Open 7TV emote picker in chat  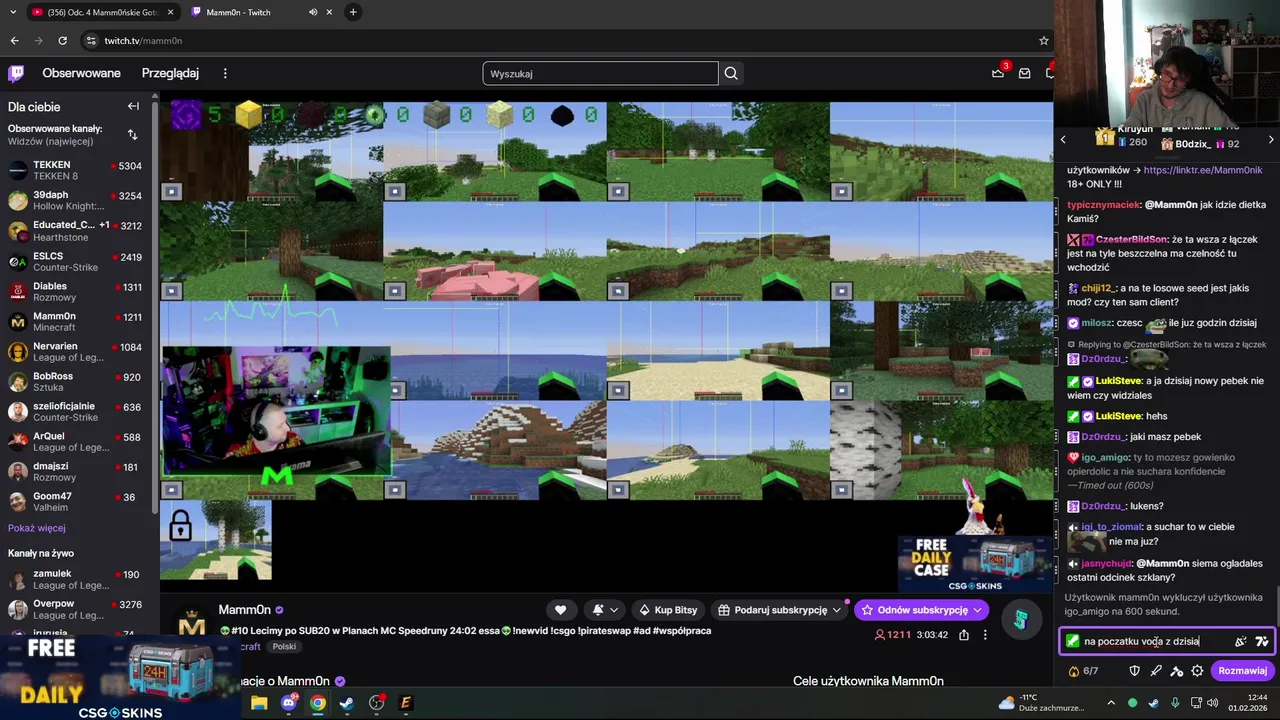click(1262, 641)
